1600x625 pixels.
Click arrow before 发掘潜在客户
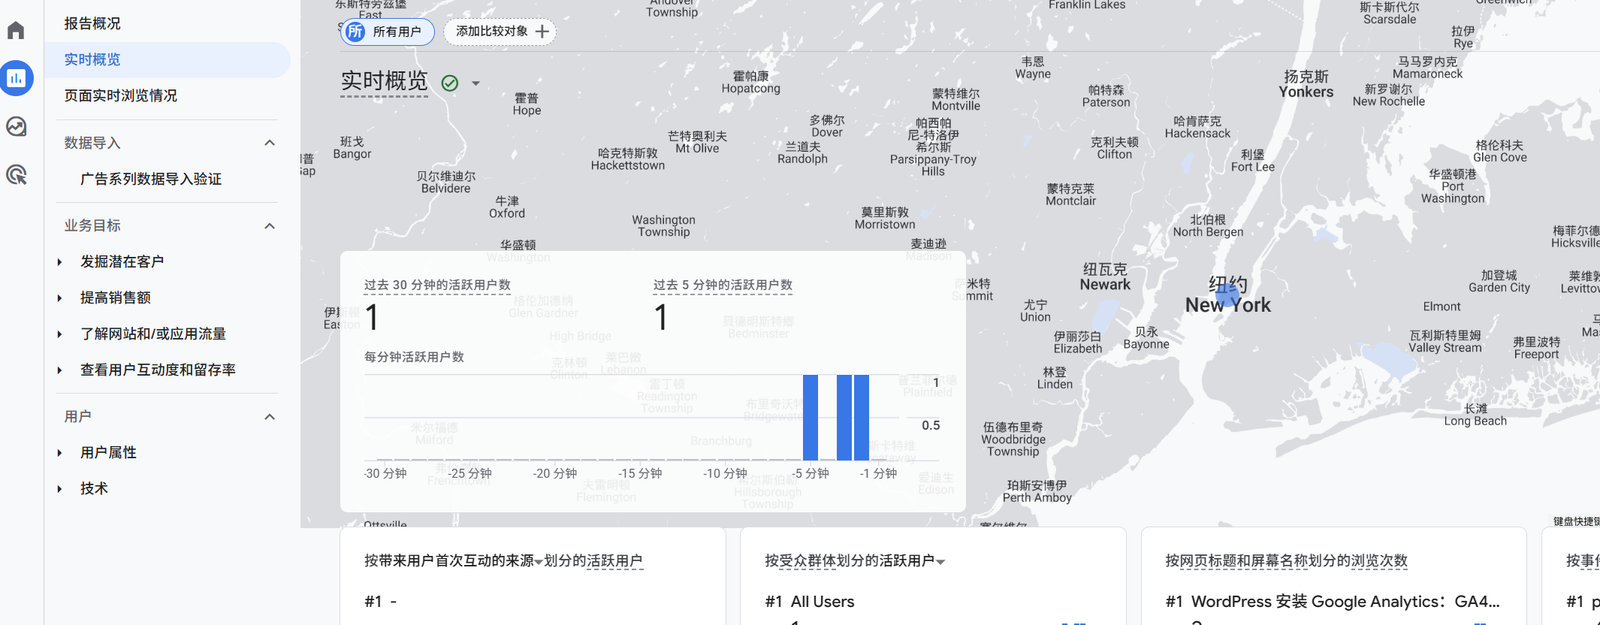[x=60, y=262]
